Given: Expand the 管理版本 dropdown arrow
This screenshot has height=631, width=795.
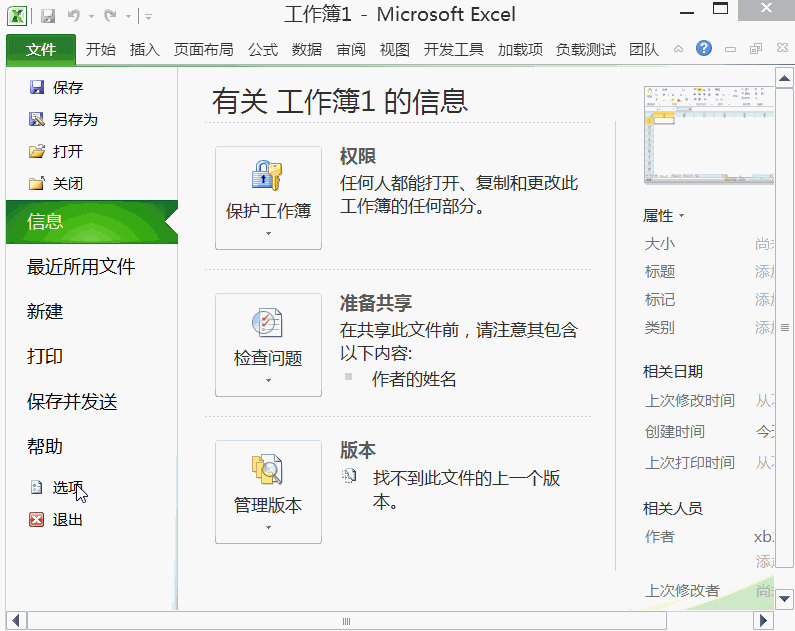Looking at the screenshot, I should 269,528.
